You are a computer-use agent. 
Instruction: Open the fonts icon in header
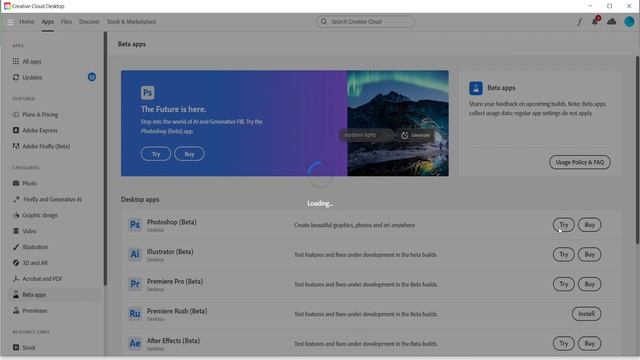point(579,22)
